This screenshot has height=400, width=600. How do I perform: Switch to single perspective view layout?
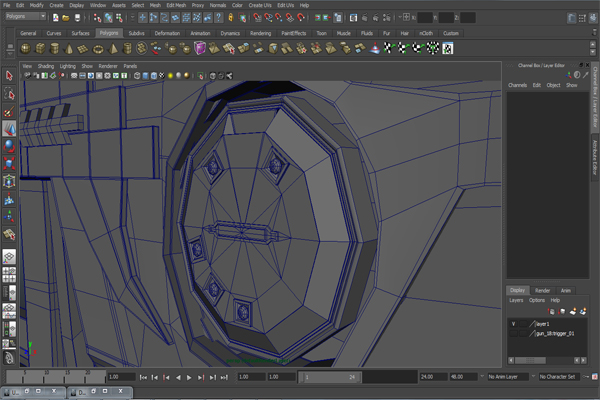[9, 256]
